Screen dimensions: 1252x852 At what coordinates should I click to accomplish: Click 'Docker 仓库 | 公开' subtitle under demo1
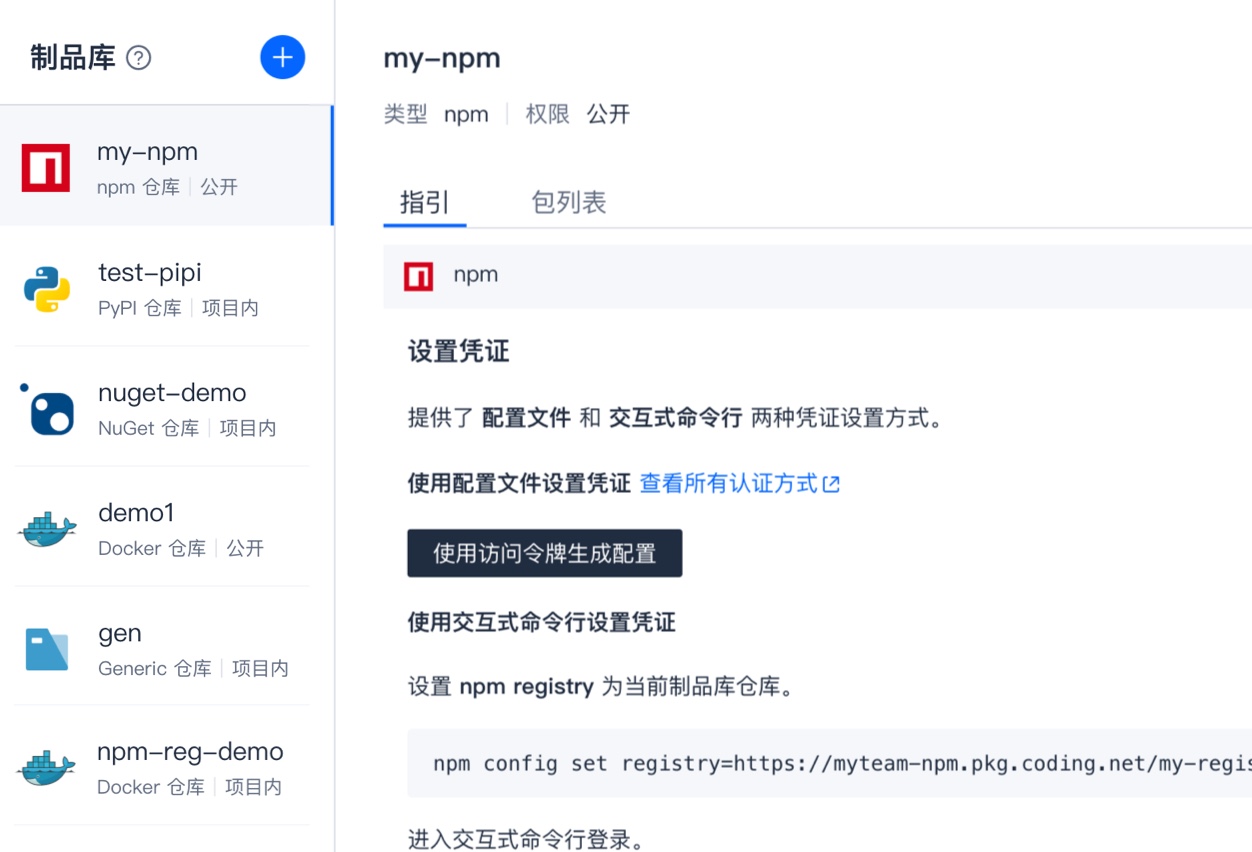coord(181,548)
